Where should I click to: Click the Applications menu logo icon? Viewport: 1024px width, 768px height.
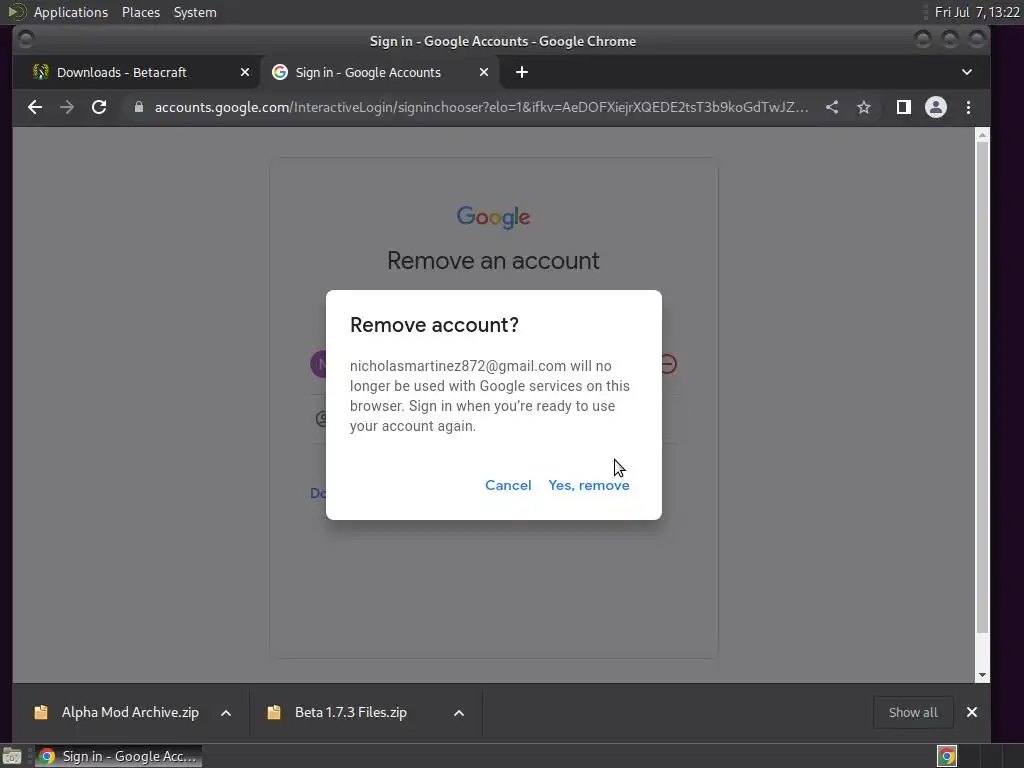16,12
